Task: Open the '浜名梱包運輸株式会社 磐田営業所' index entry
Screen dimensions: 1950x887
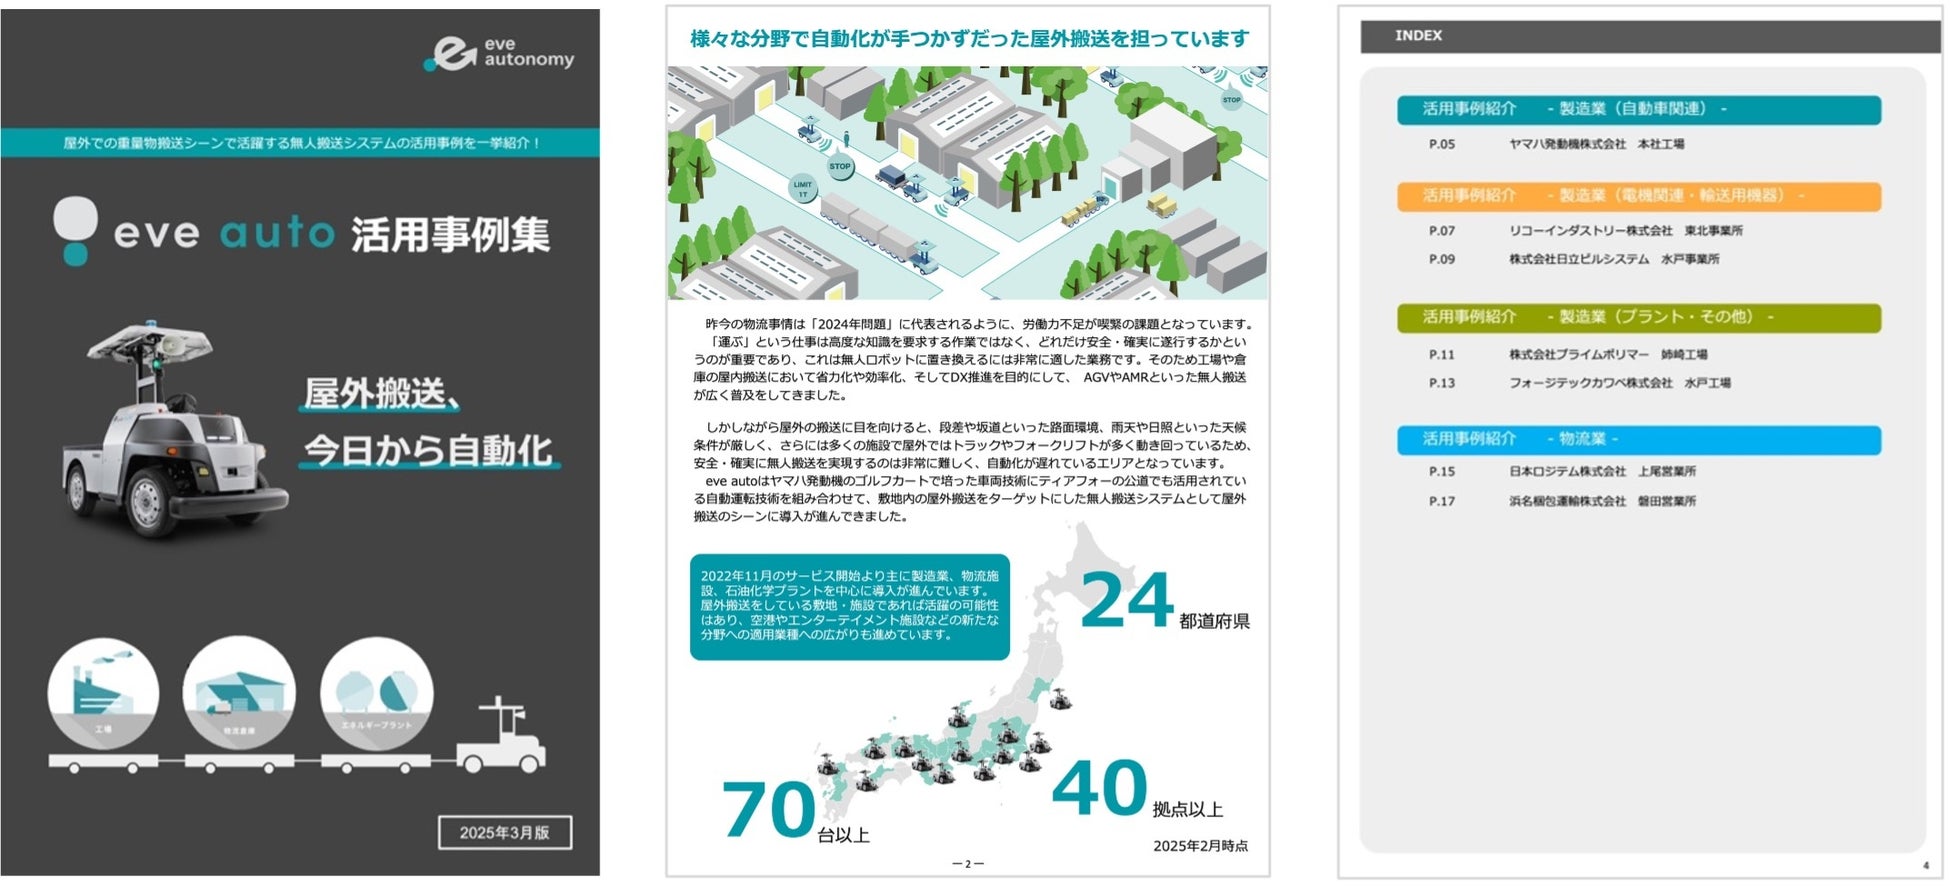Action: pyautogui.click(x=1603, y=502)
